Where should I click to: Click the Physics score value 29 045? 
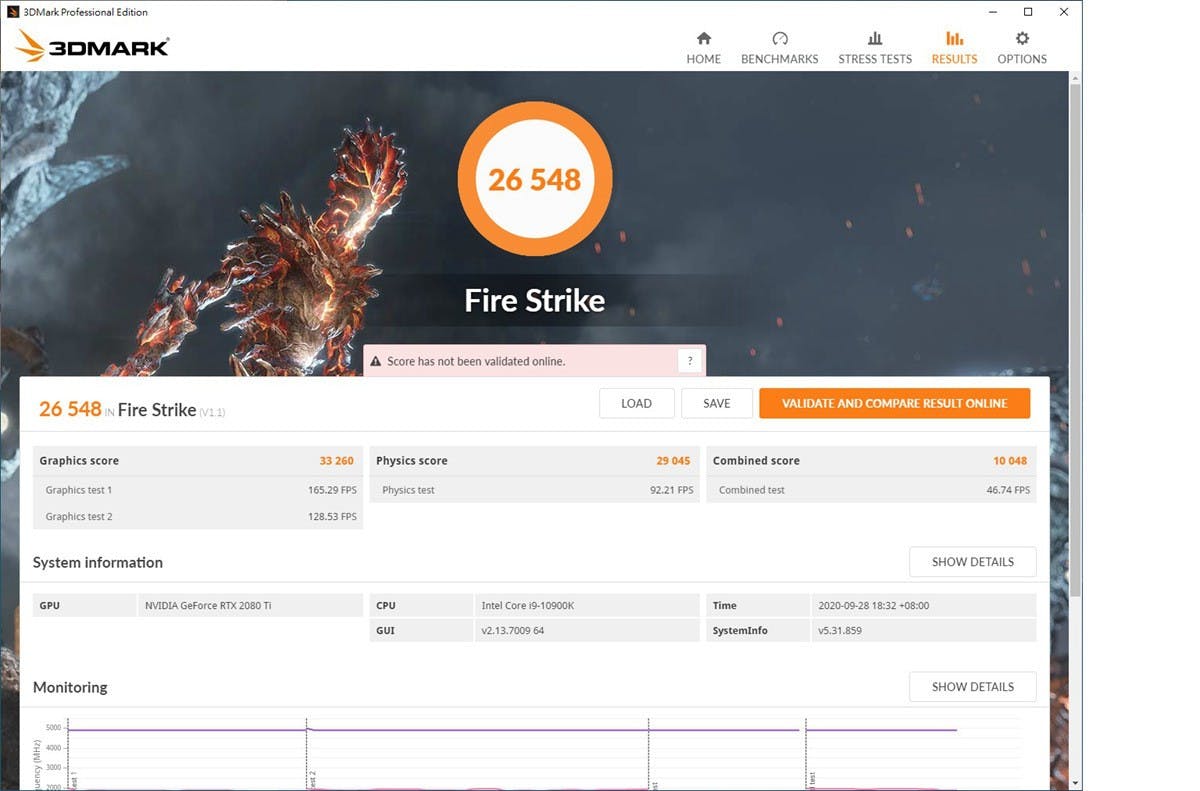(x=673, y=461)
